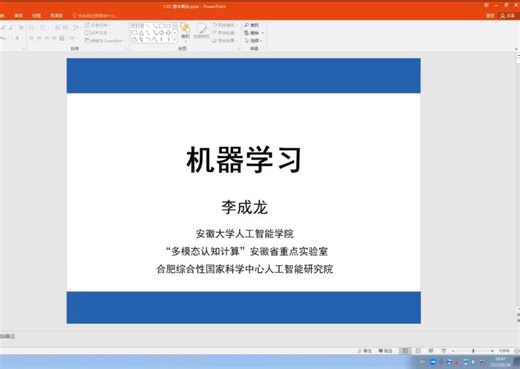Open Convert to SmartArt dropdown
Screen dimensions: 520x369
(105, 41)
